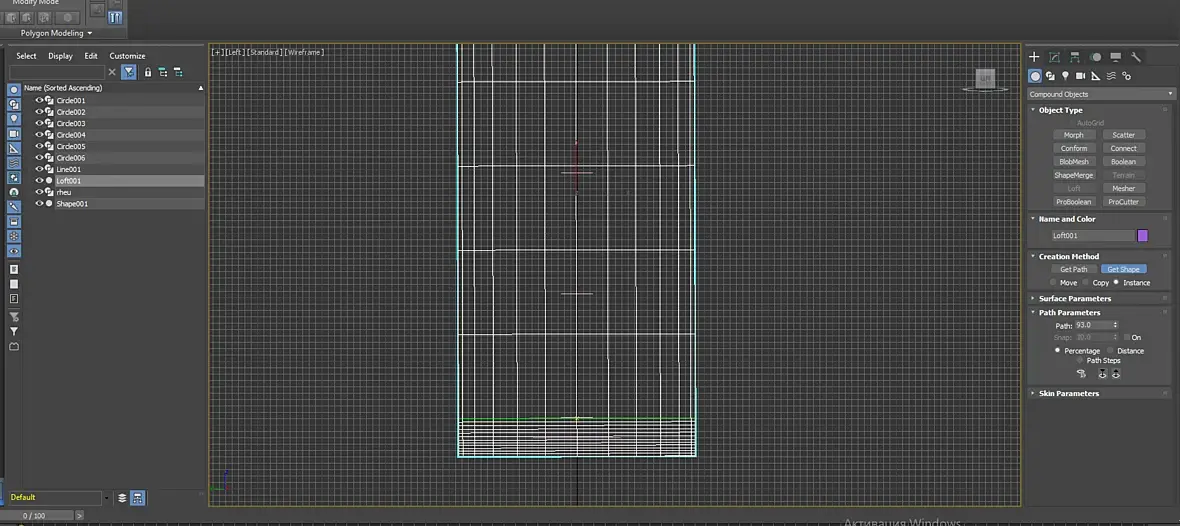Toggle the Geometry display filter in Scene Explorer
This screenshot has height=526, width=1180.
[x=14, y=90]
